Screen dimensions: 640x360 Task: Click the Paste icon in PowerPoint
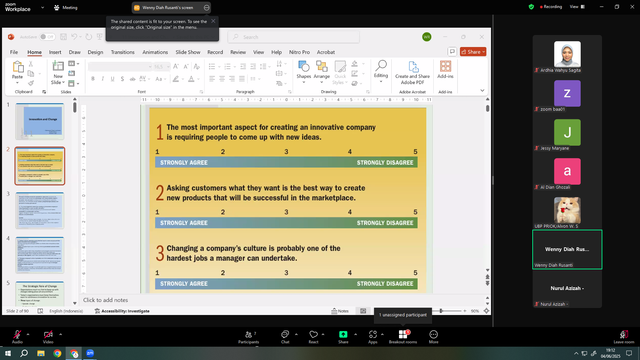coord(18,67)
